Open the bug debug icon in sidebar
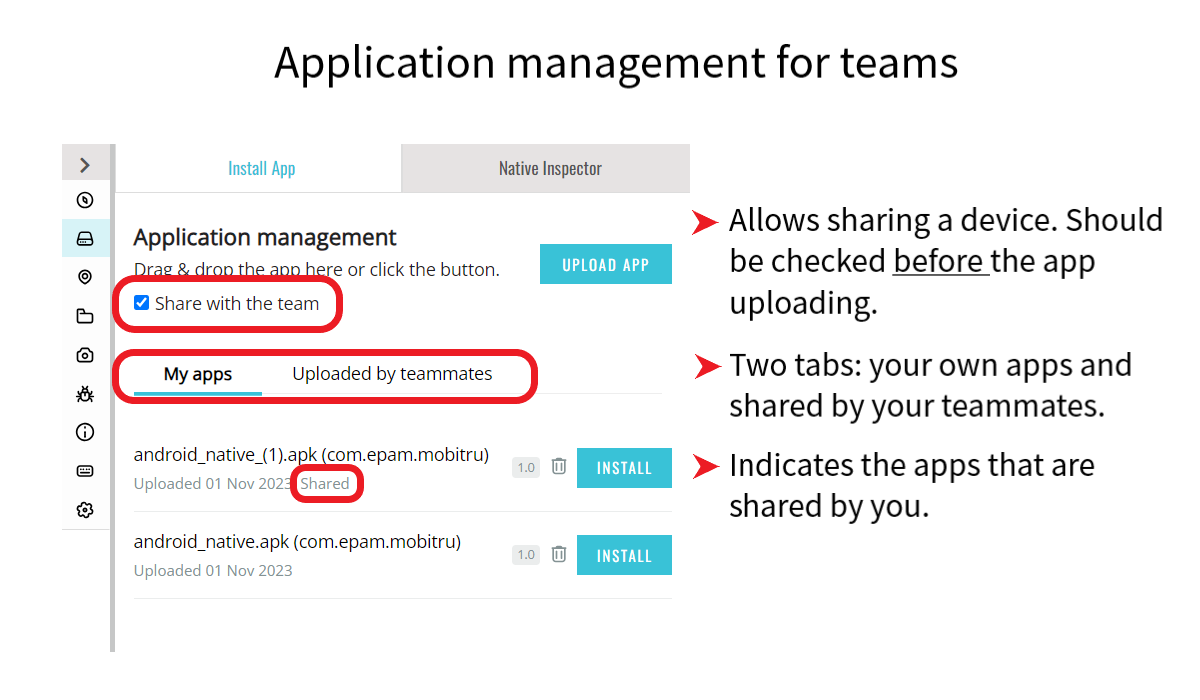The height and width of the screenshot is (700, 1200). [x=85, y=394]
